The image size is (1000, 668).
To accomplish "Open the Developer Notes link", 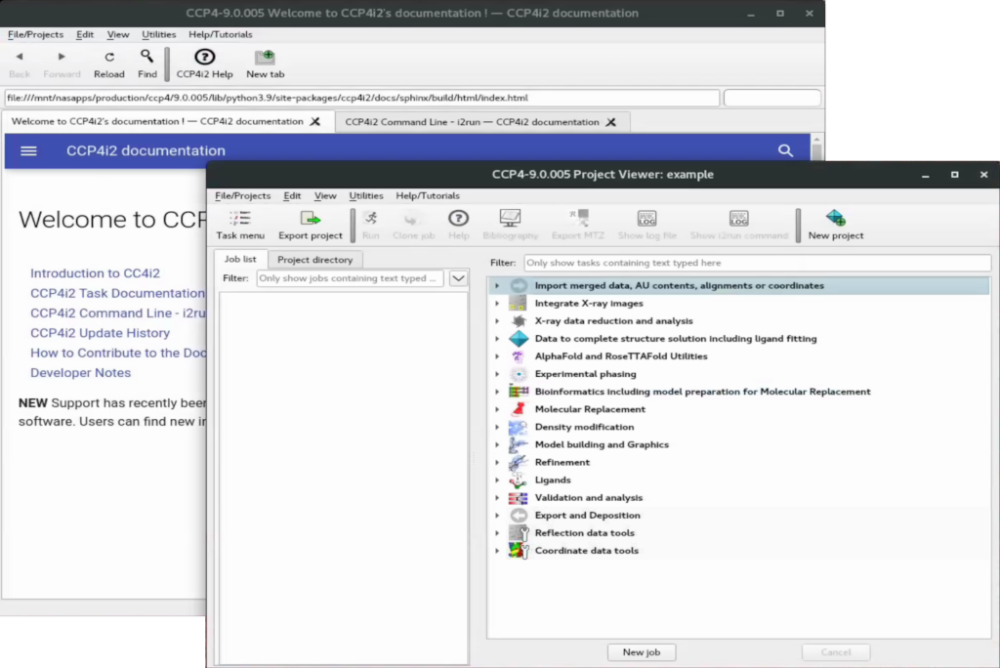I will pyautogui.click(x=80, y=373).
